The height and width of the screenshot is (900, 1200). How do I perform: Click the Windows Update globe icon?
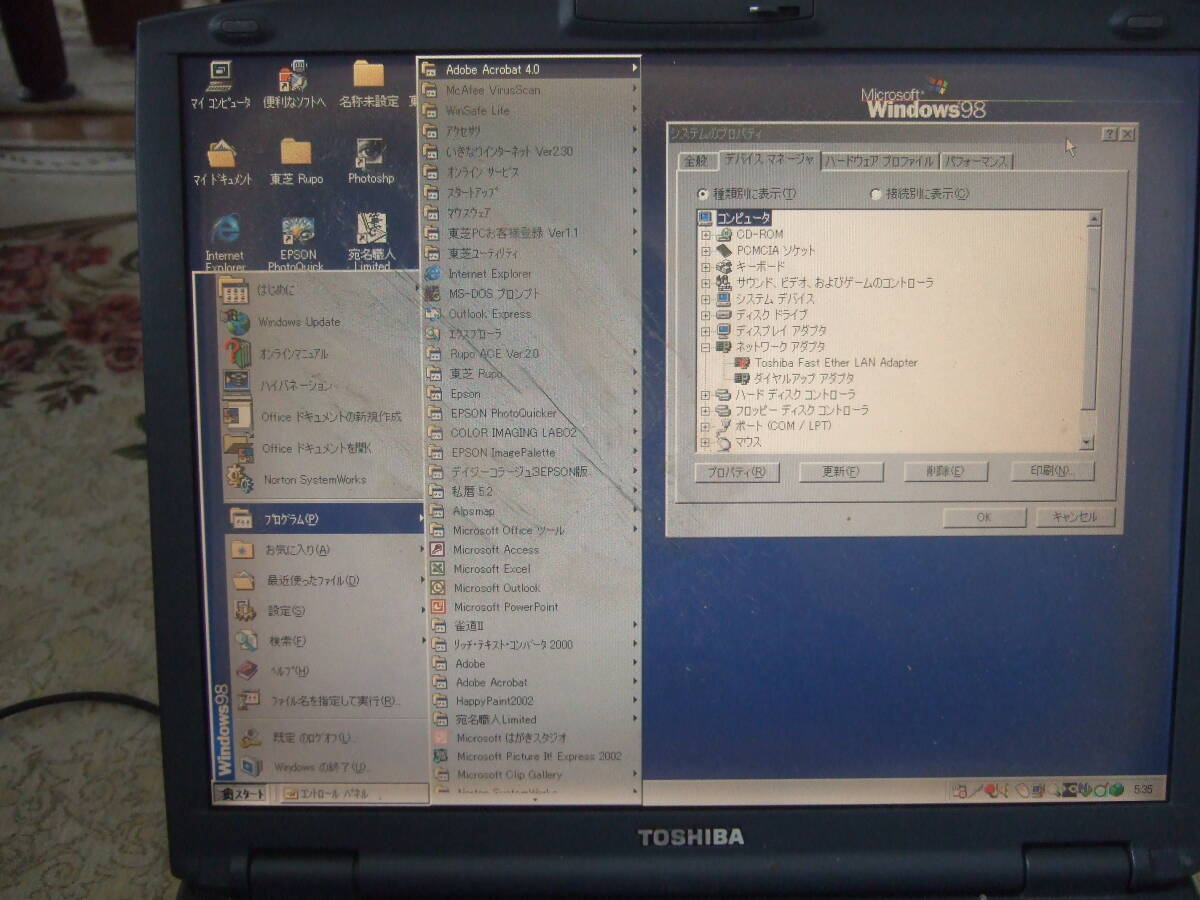click(236, 322)
